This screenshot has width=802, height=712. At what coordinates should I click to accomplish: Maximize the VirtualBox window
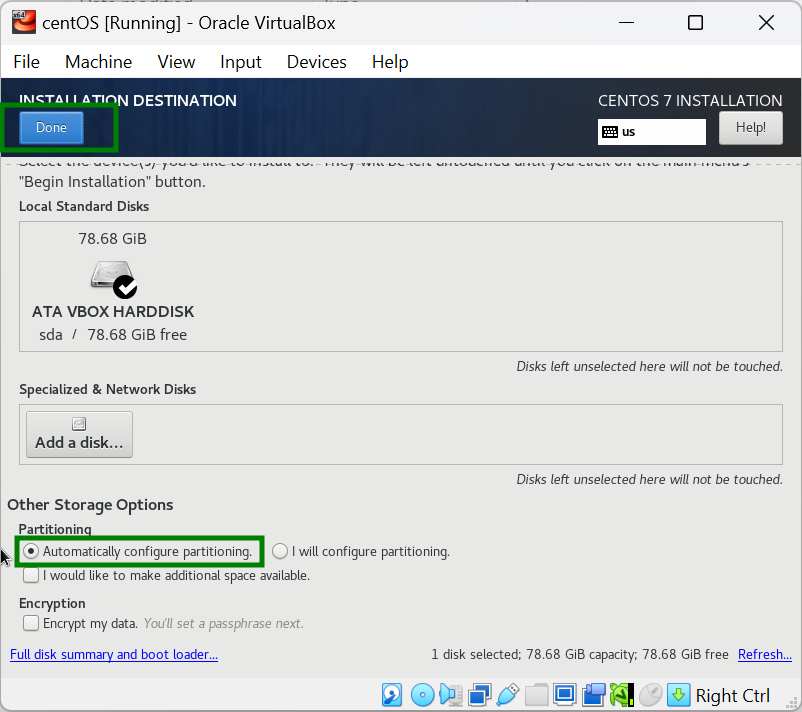pos(695,23)
